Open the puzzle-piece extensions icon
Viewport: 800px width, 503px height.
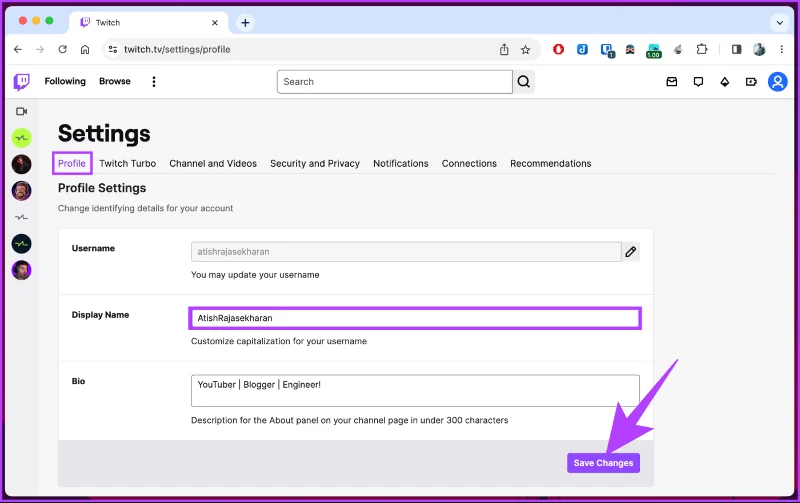pos(702,49)
